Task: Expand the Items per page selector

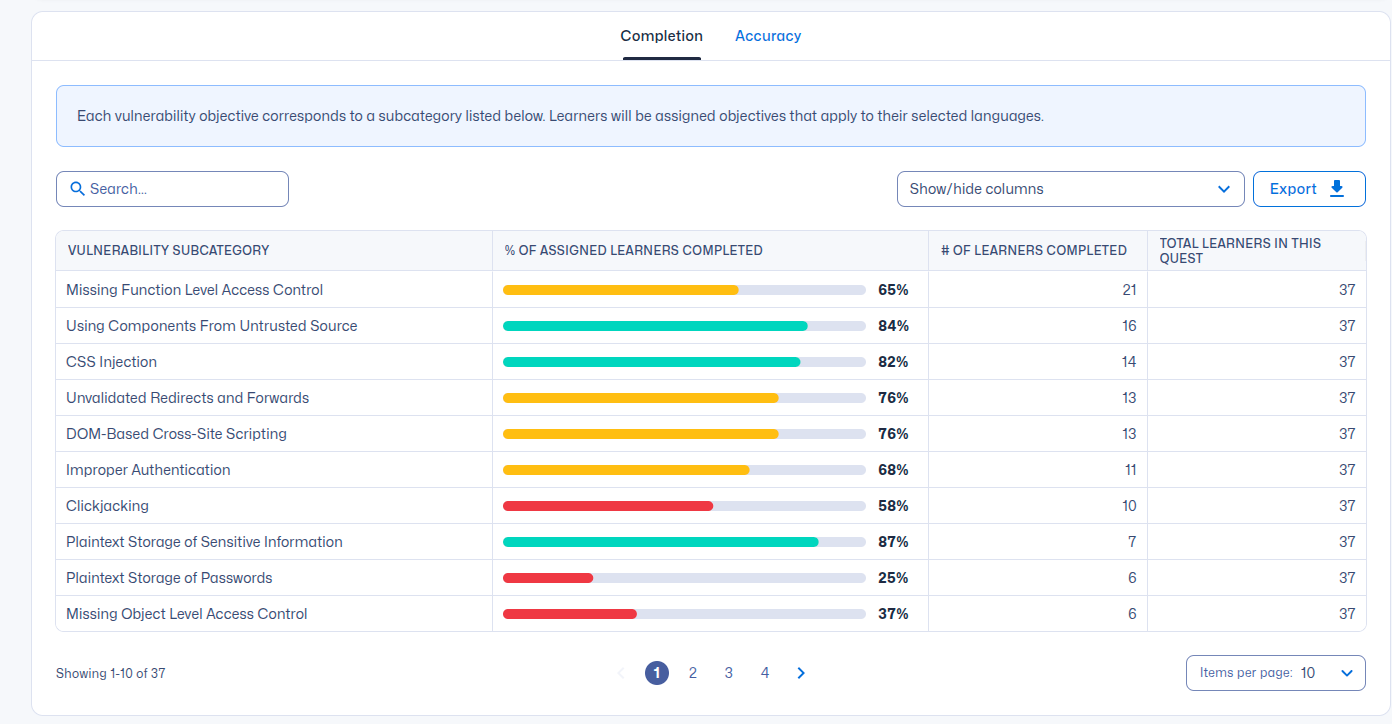Action: [1275, 673]
